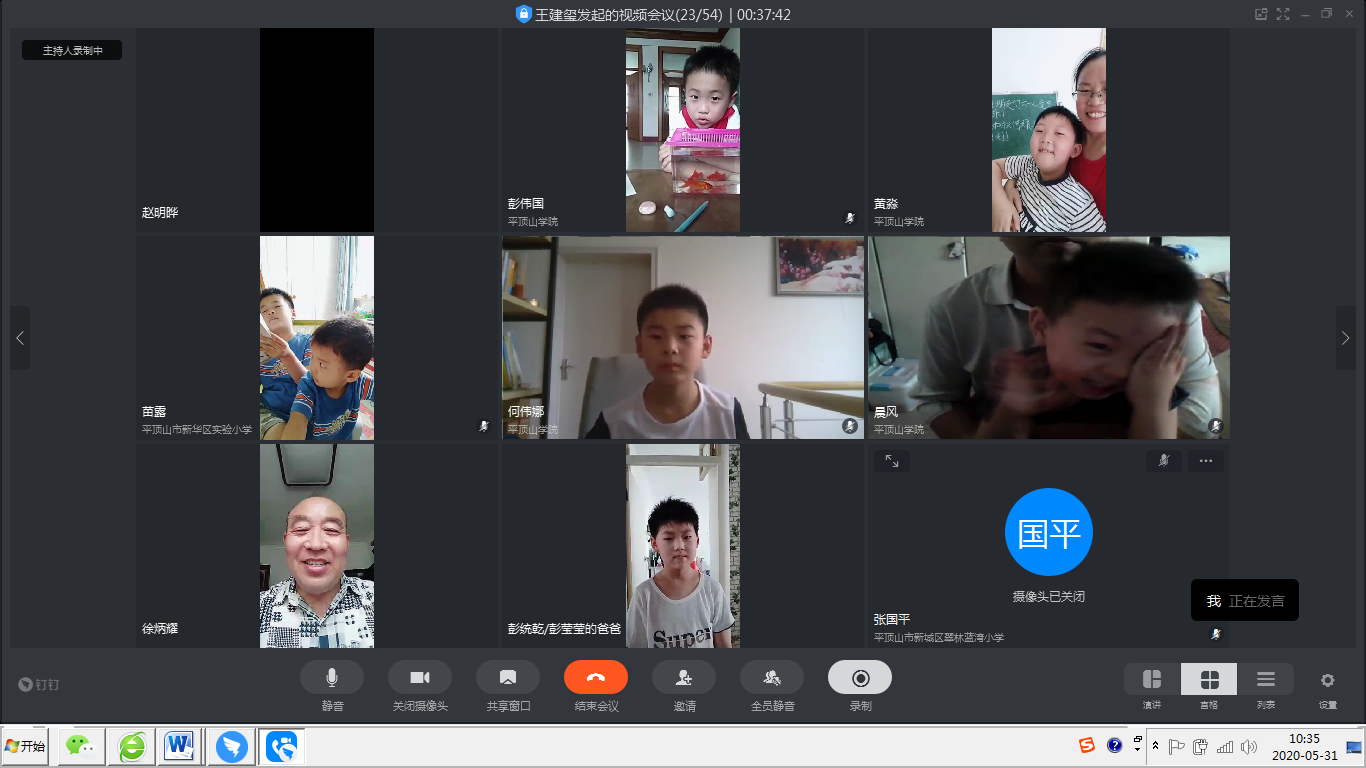Open Word from the taskbar

pyautogui.click(x=180, y=746)
